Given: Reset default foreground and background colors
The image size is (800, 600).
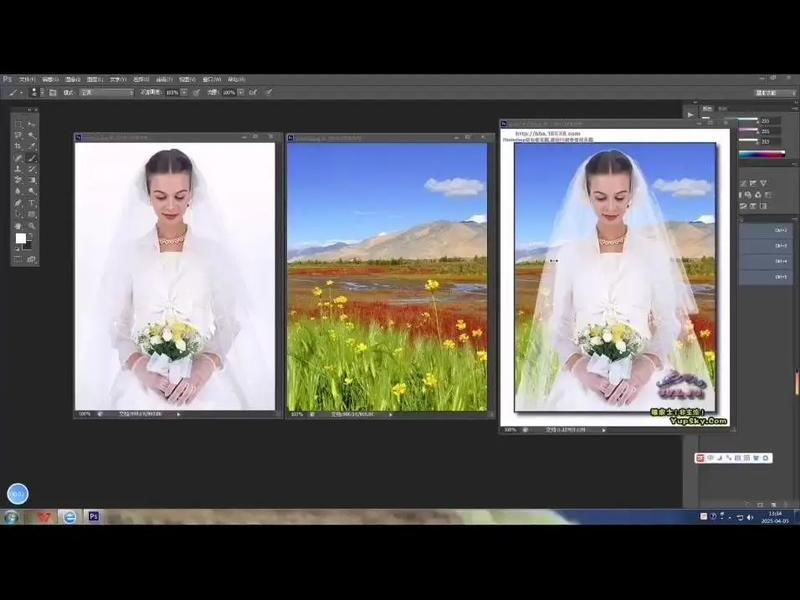Looking at the screenshot, I should point(17,249).
